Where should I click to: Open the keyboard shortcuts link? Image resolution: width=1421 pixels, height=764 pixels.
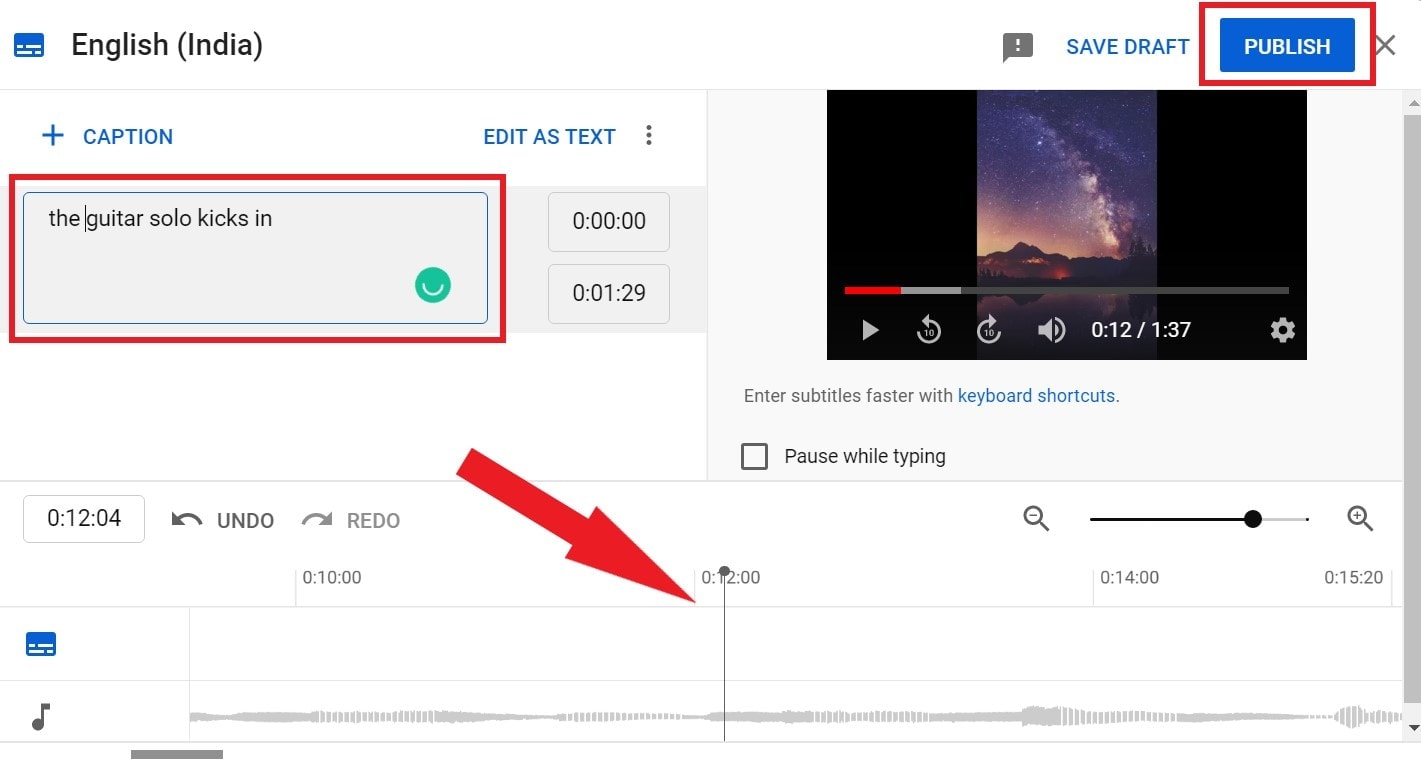(1036, 396)
